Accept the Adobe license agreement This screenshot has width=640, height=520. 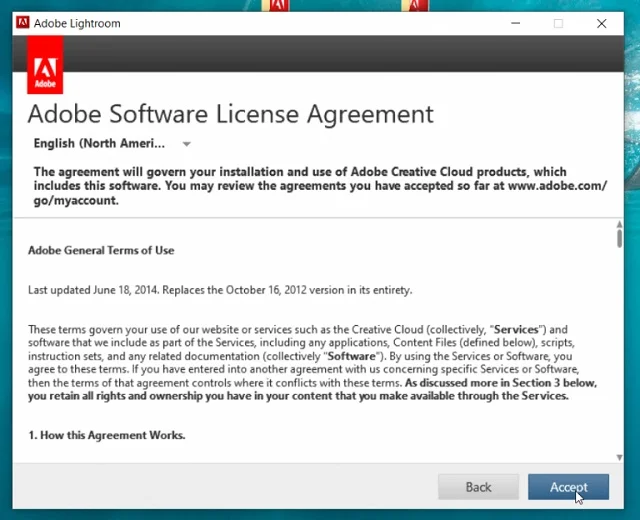(568, 487)
